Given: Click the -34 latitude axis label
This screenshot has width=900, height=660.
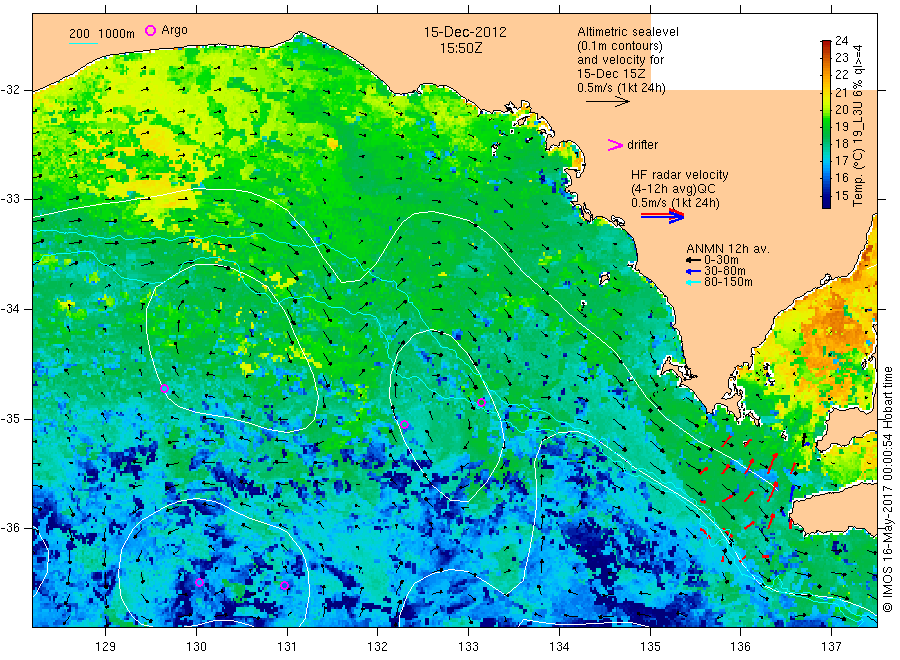Looking at the screenshot, I should point(10,309).
